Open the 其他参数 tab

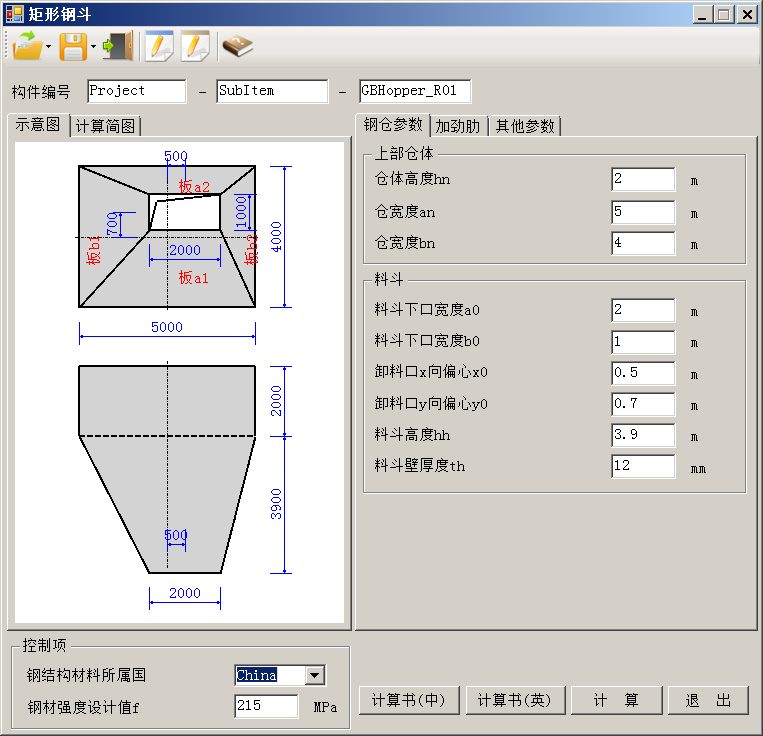tap(525, 126)
